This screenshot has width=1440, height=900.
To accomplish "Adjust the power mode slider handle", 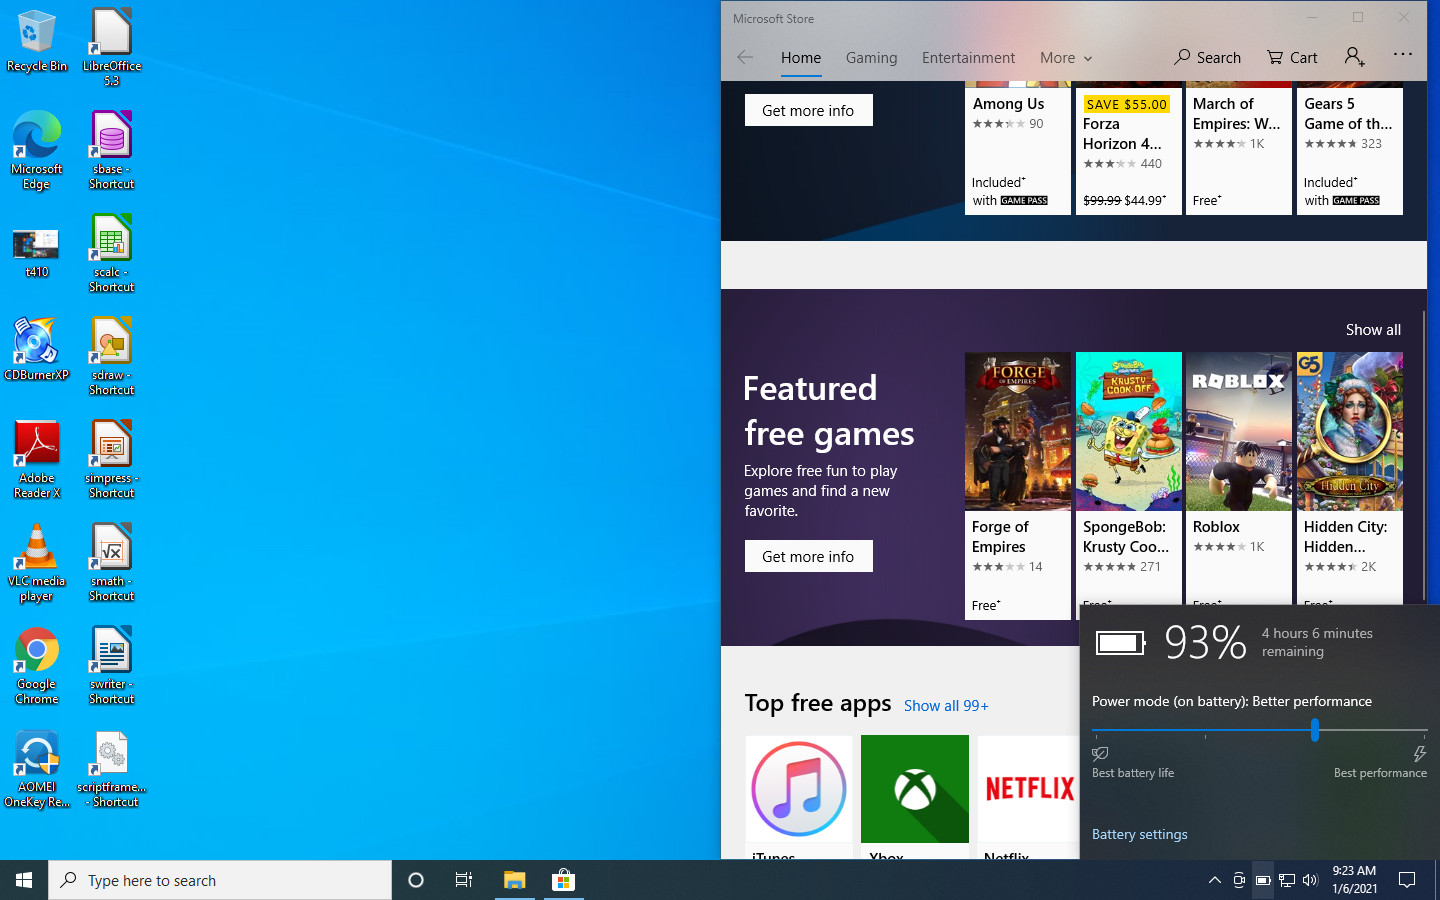I will (x=1315, y=730).
